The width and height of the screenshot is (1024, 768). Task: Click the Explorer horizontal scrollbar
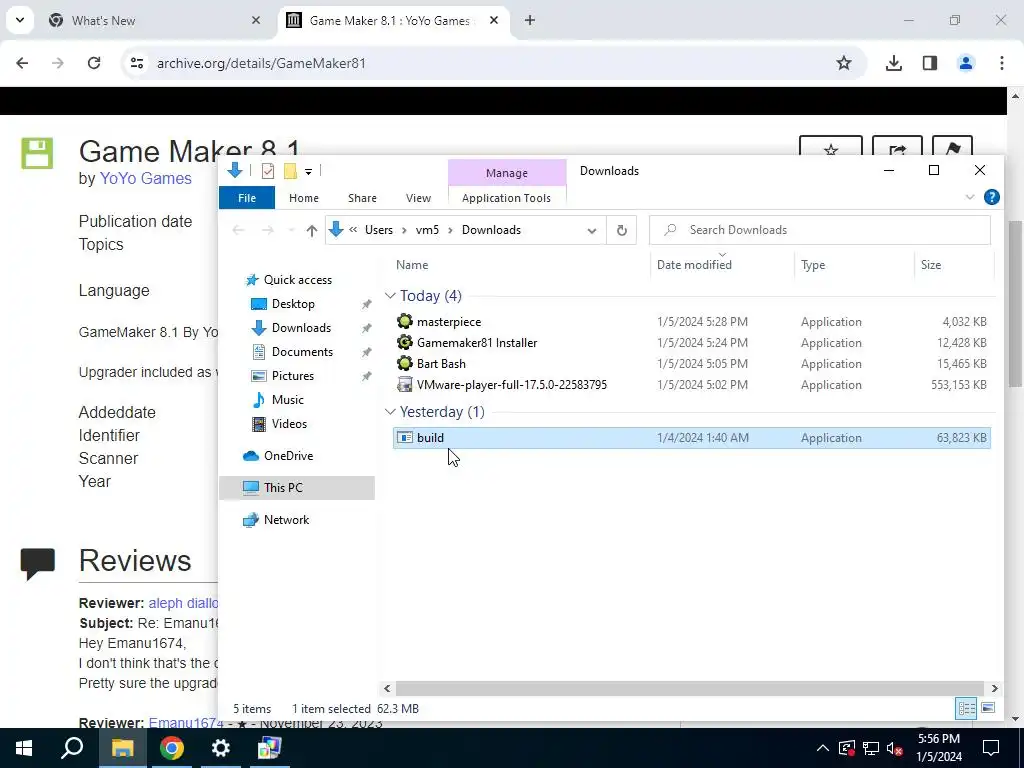click(x=690, y=688)
